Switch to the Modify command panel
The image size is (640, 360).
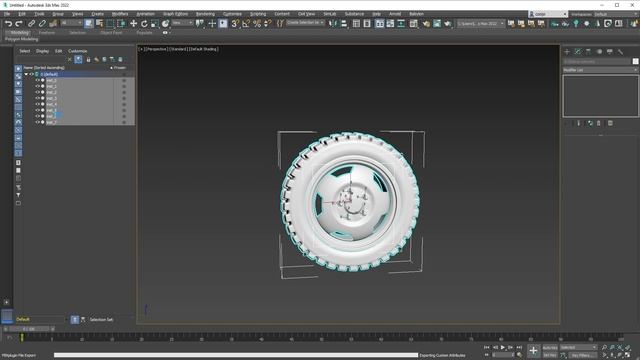click(577, 51)
